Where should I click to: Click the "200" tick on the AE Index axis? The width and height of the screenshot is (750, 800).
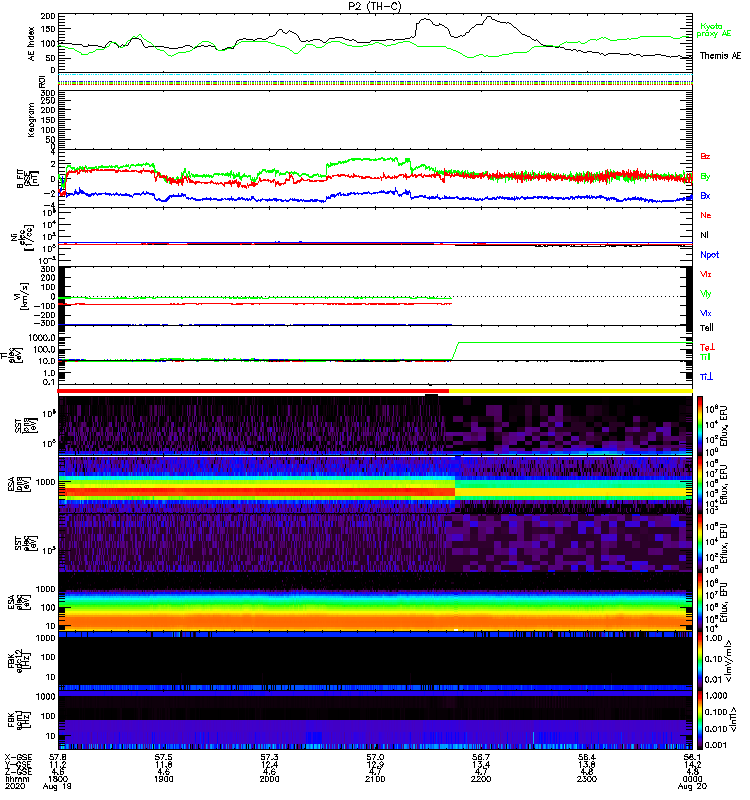click(x=48, y=16)
